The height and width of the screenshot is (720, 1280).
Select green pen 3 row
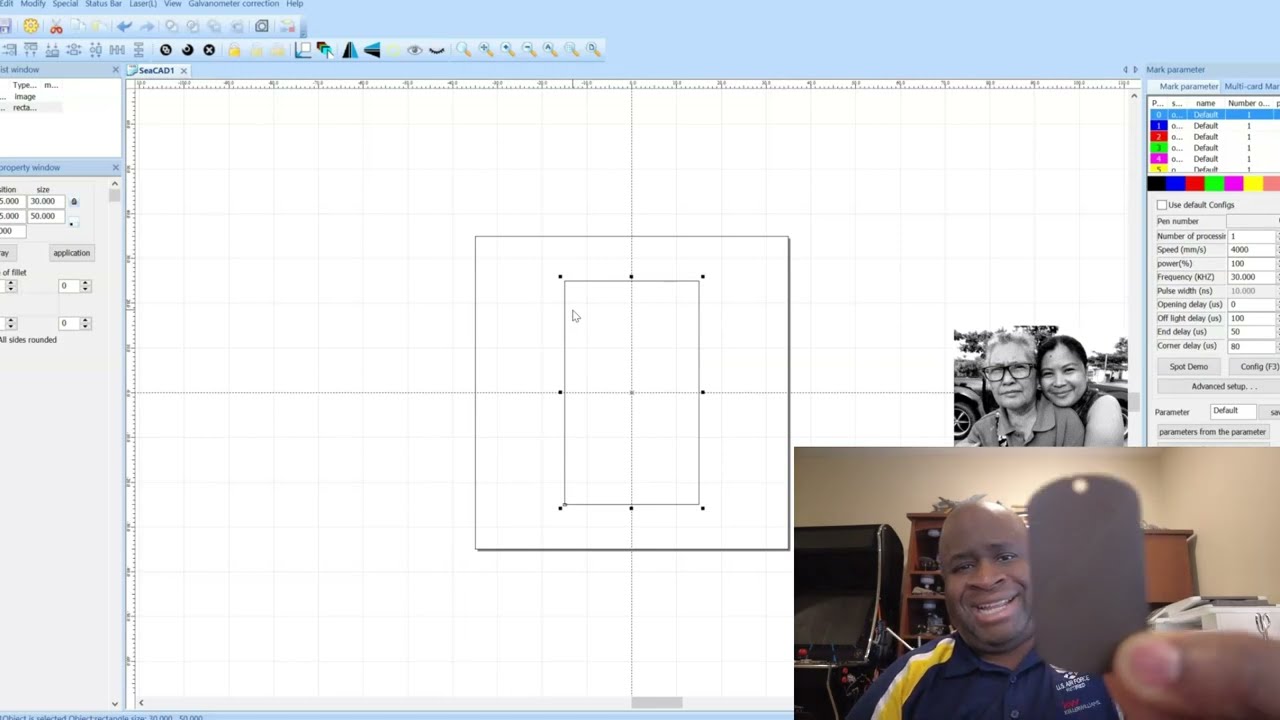1214,148
